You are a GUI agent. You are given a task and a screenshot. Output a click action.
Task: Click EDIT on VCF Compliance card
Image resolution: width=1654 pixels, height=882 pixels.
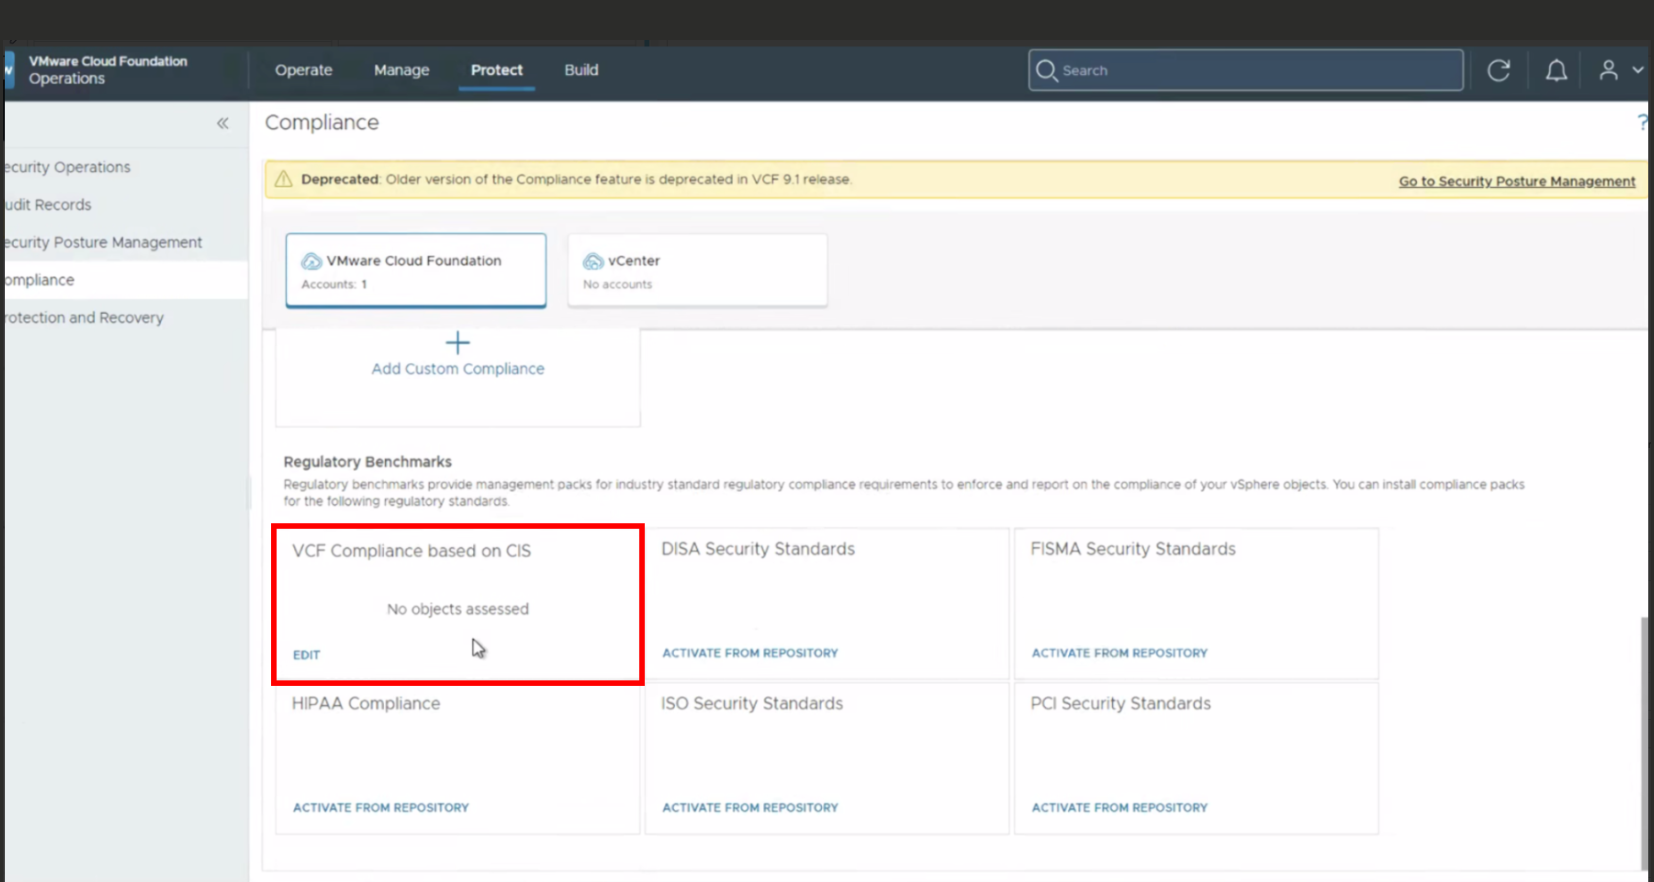click(x=306, y=655)
